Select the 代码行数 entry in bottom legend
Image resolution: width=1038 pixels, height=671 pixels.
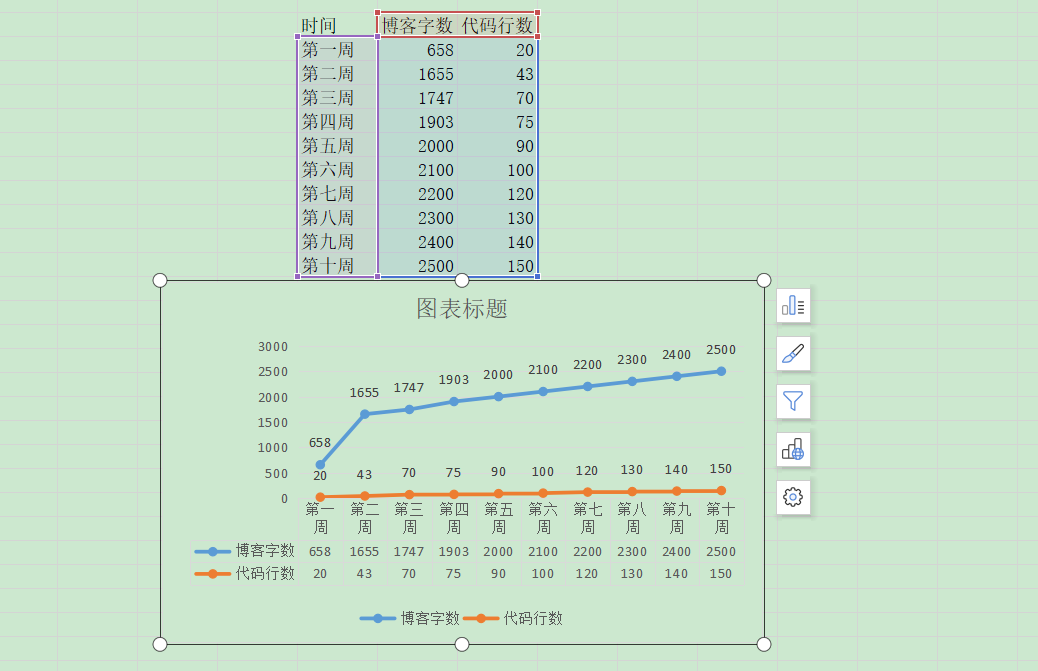point(513,618)
